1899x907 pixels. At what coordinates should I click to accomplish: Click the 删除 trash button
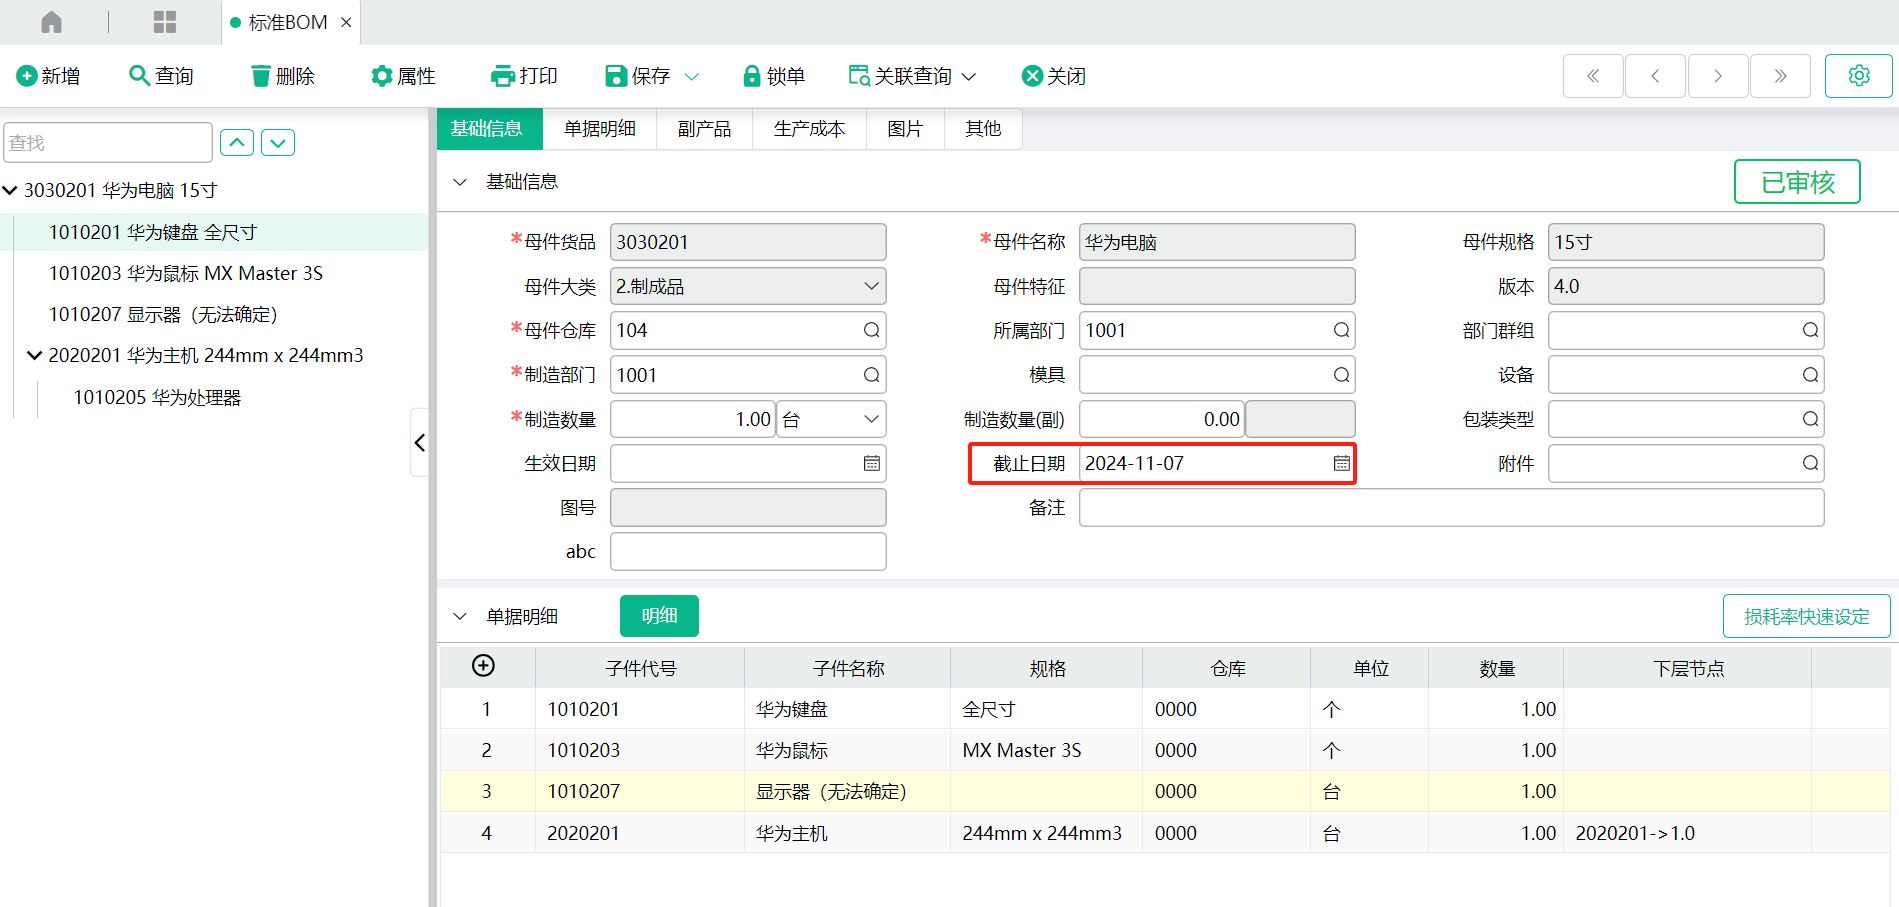283,76
